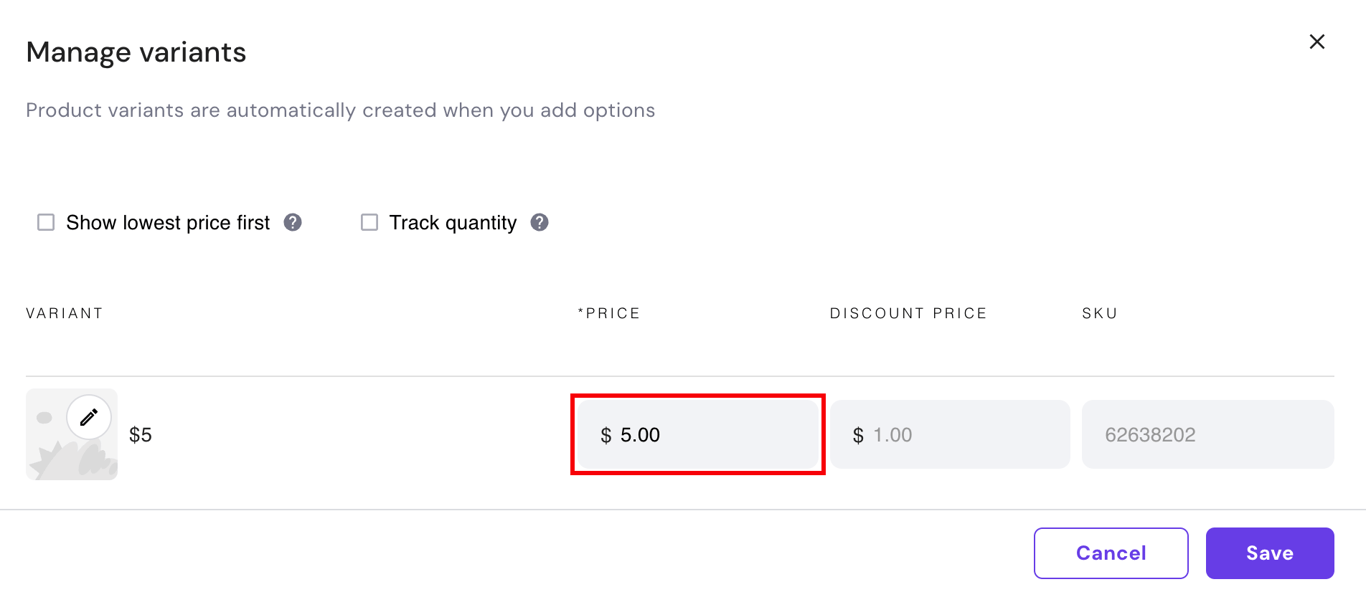Click the question mark beside 'Track quantity'
The width and height of the screenshot is (1366, 592).
pos(539,222)
